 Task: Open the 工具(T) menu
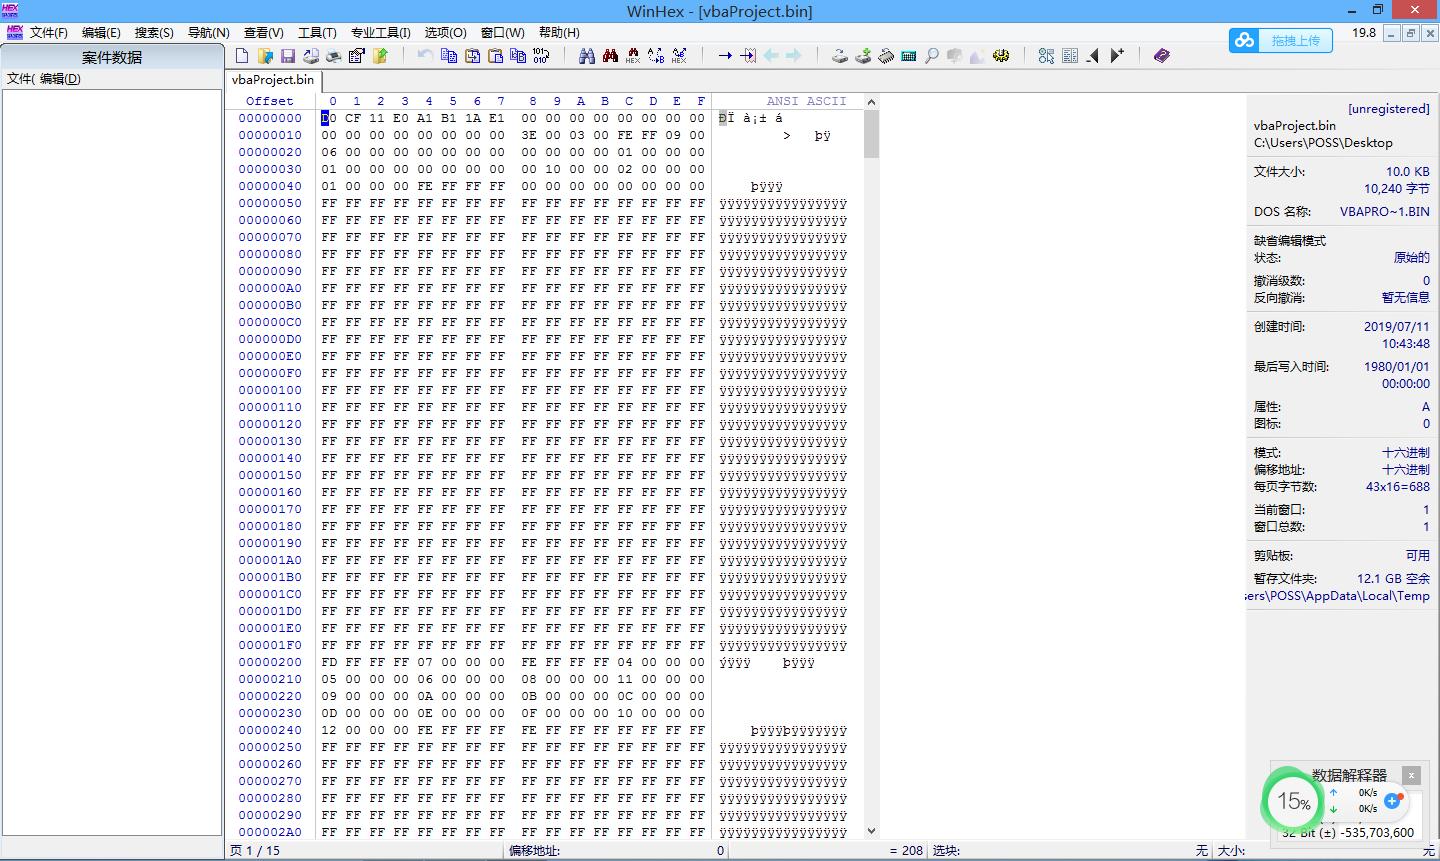317,33
